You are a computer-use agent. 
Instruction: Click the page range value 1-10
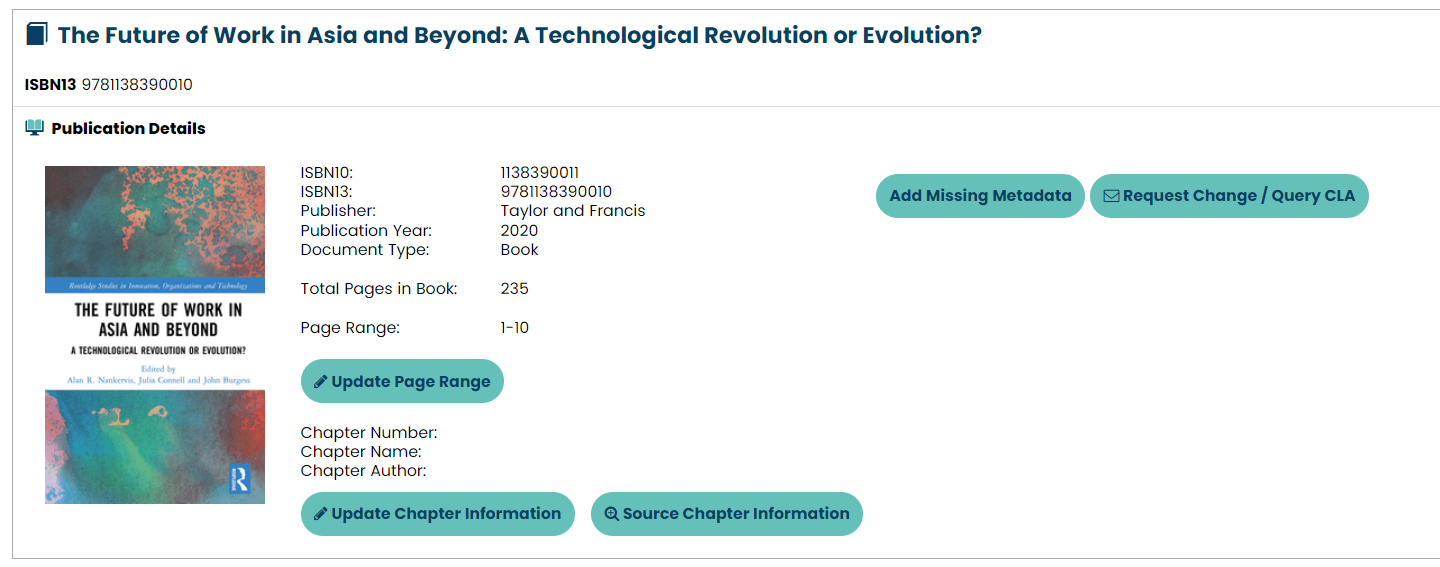[515, 328]
